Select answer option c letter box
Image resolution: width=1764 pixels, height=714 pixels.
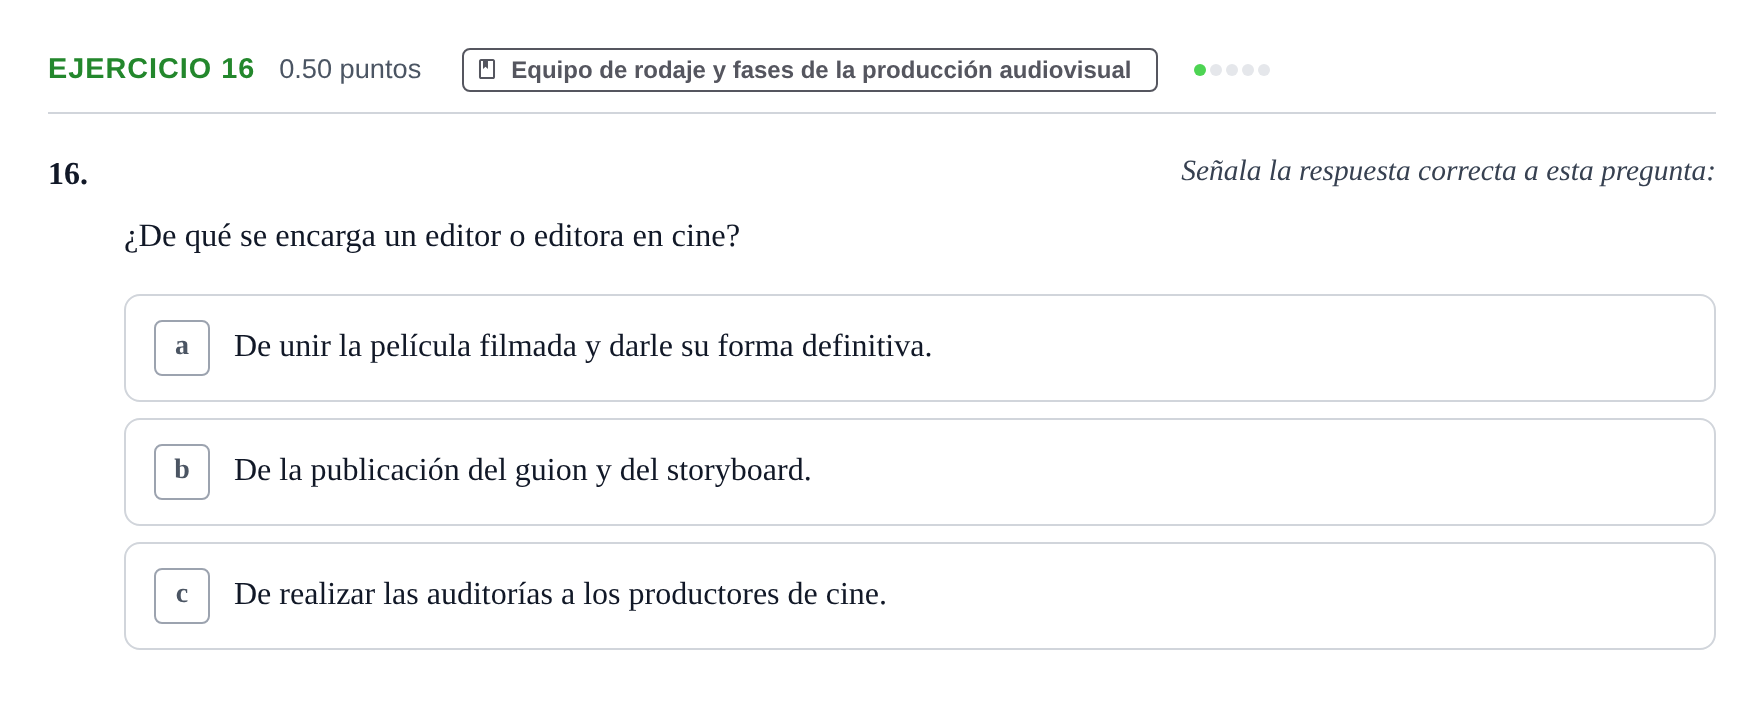182,596
